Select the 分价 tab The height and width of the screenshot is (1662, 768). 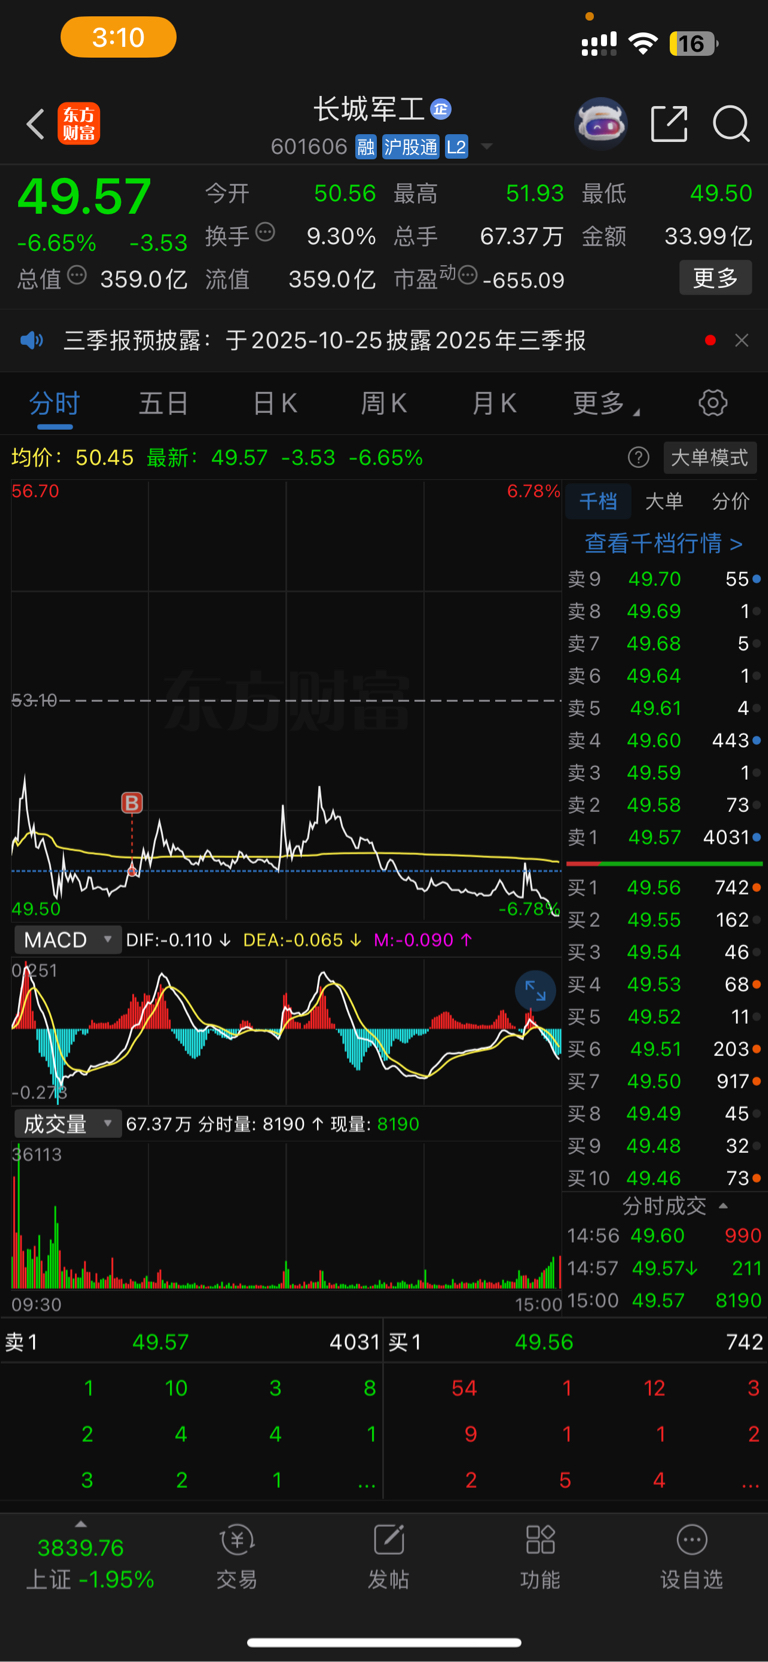pyautogui.click(x=730, y=502)
